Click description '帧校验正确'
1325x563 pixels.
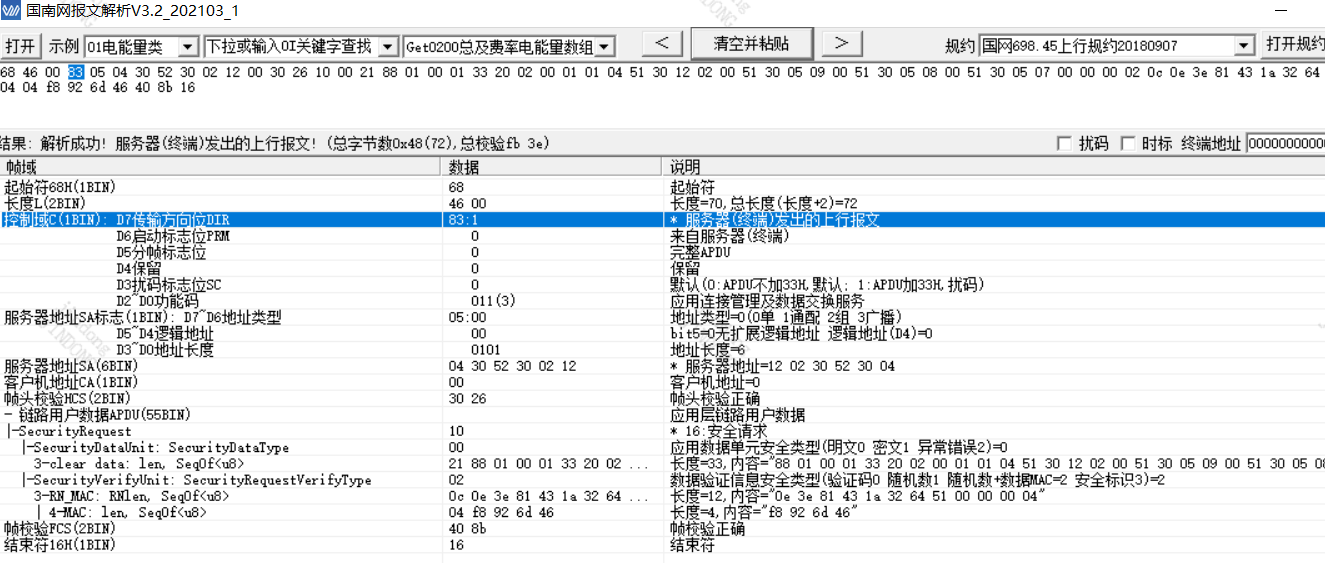[x=706, y=528]
